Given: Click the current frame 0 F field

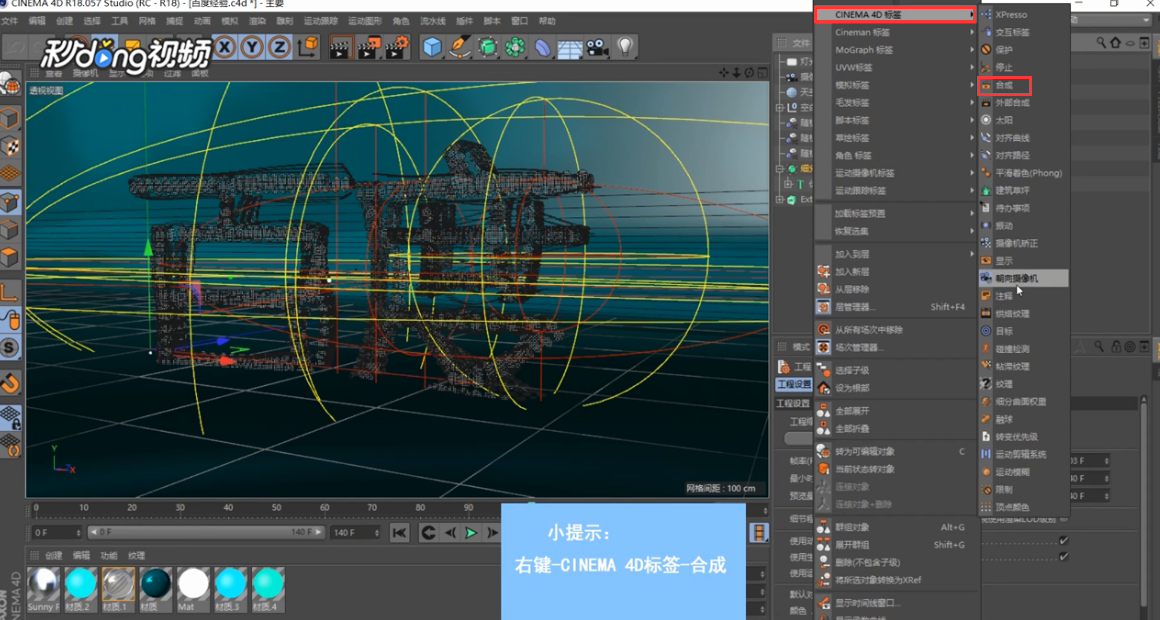Looking at the screenshot, I should pos(56,533).
